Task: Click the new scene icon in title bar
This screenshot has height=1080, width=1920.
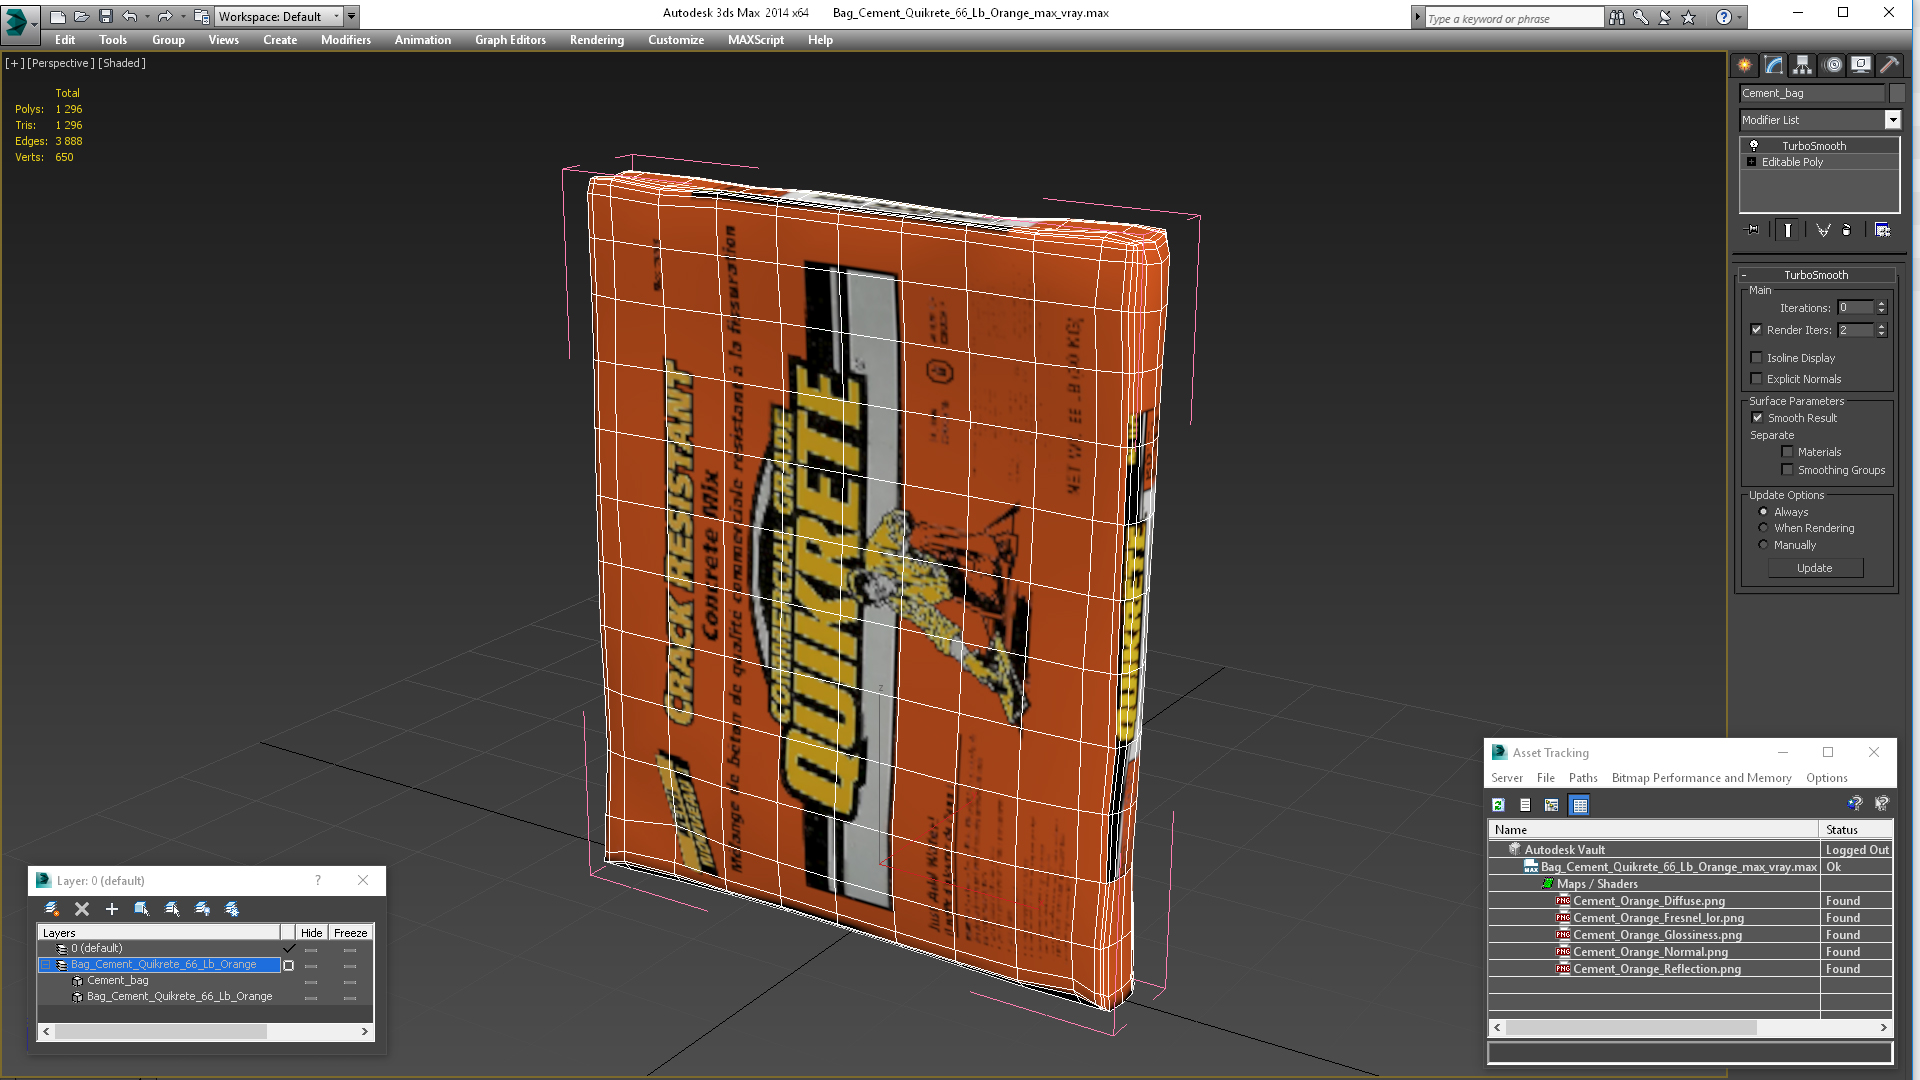Action: click(57, 16)
